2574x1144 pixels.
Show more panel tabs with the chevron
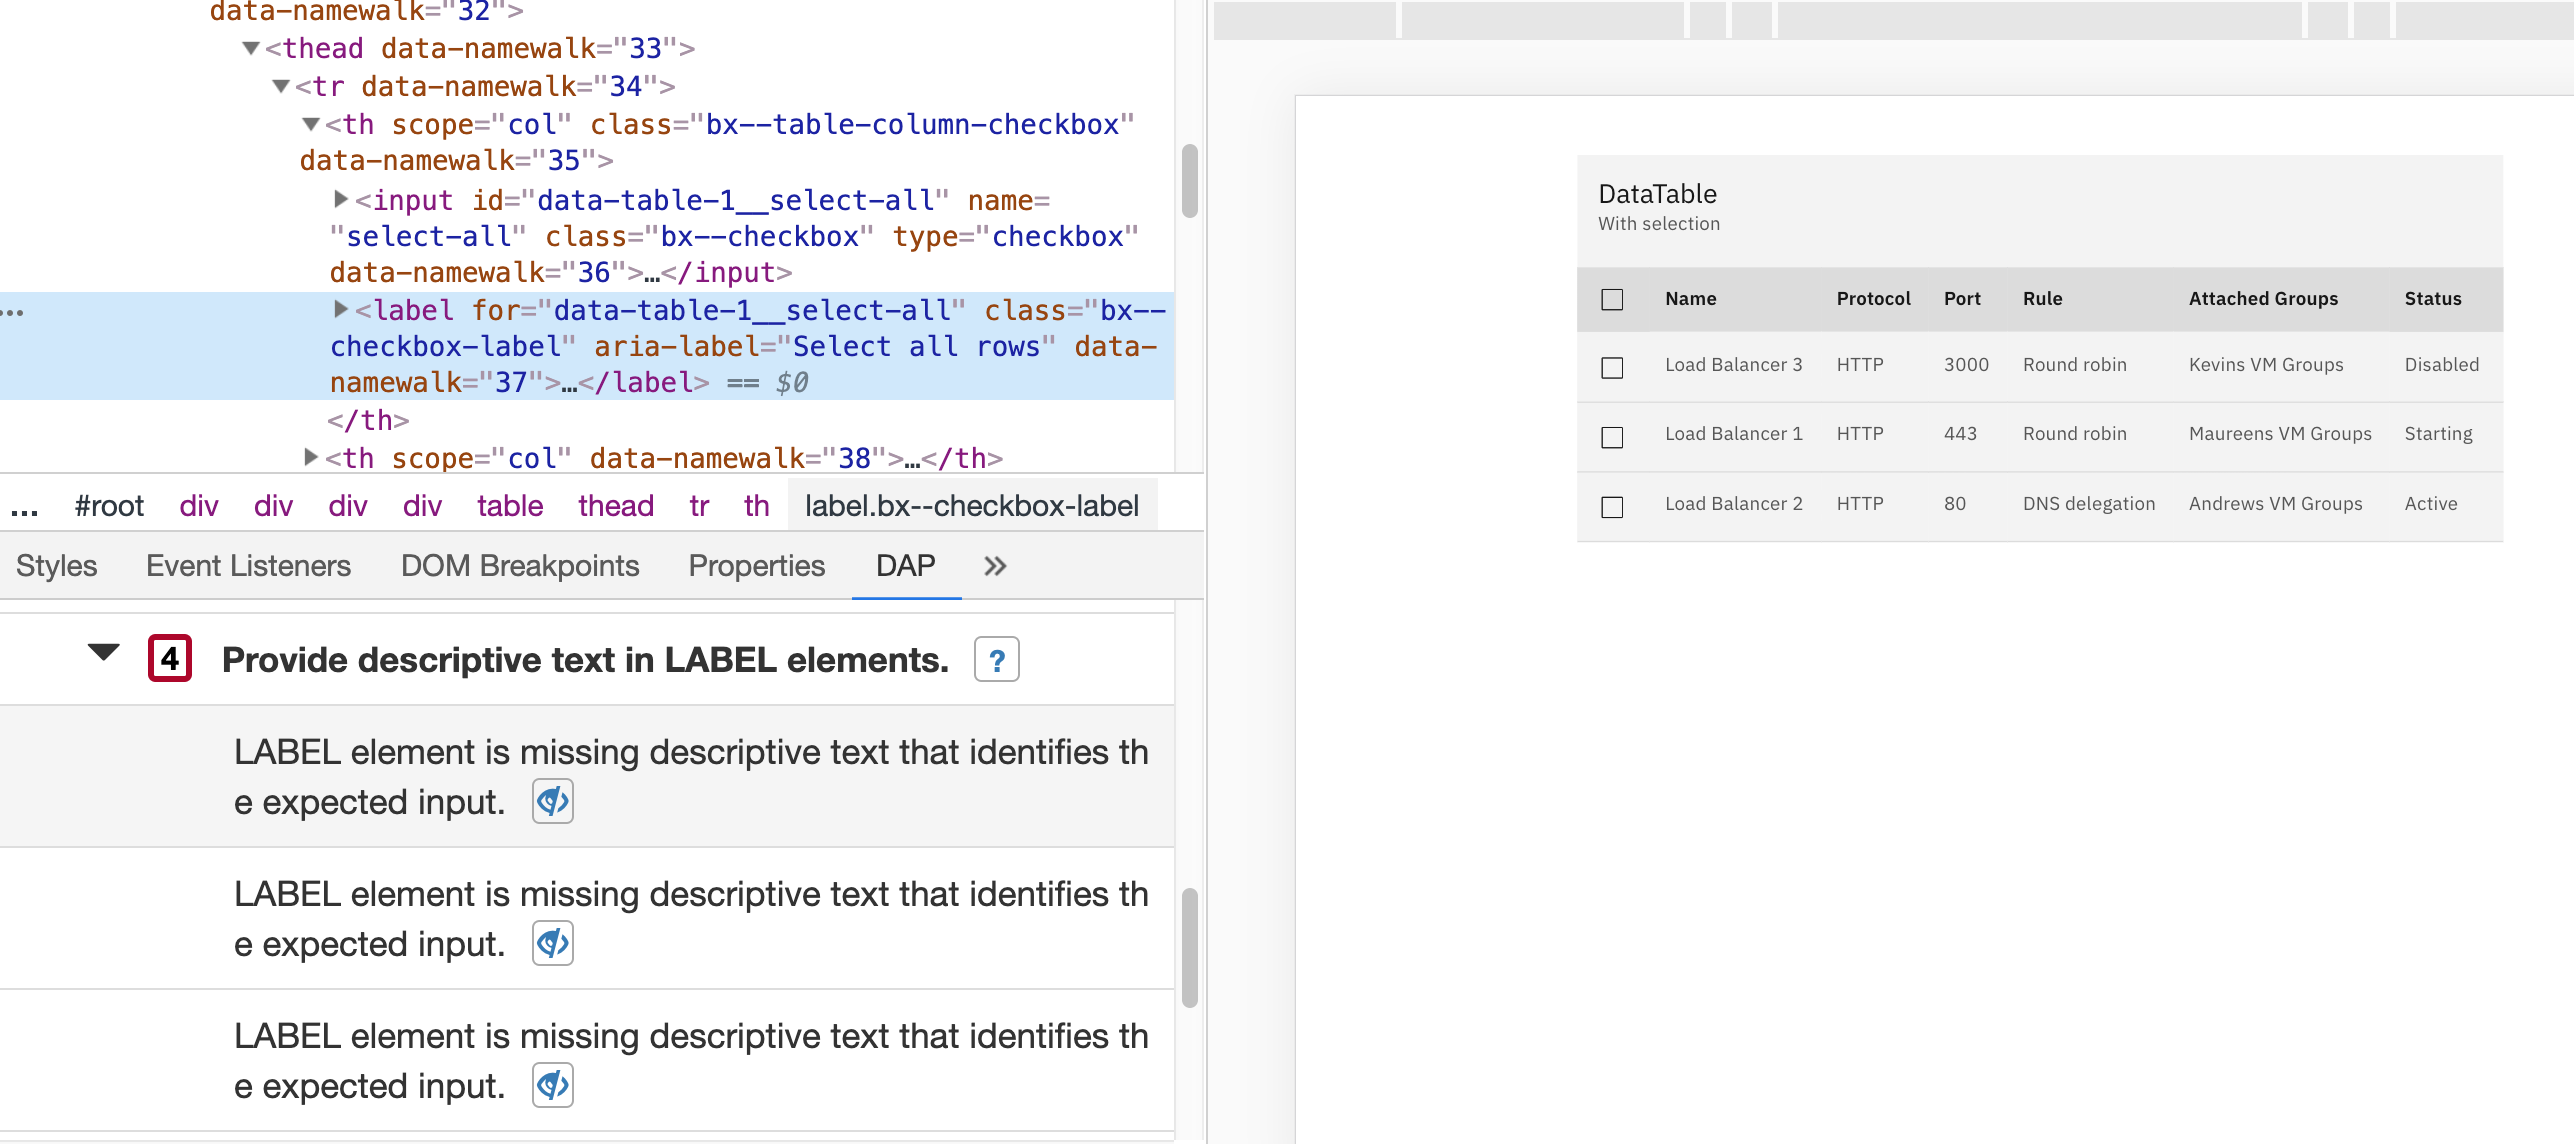coord(994,566)
